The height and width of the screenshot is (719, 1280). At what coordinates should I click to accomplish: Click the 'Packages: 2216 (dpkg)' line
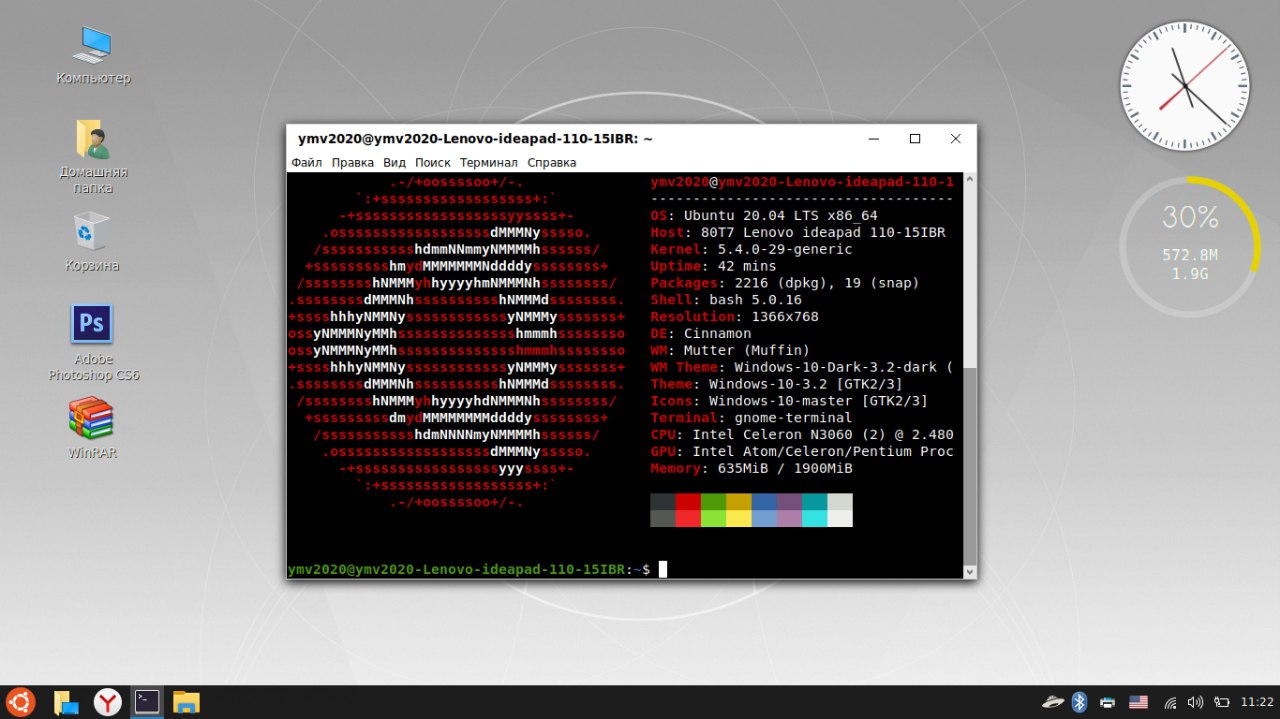785,283
